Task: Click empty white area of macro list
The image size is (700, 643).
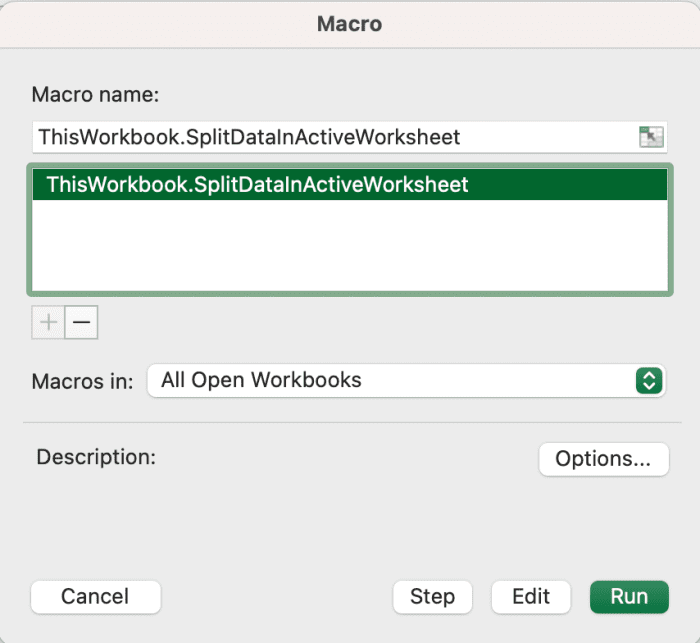Action: click(x=350, y=246)
